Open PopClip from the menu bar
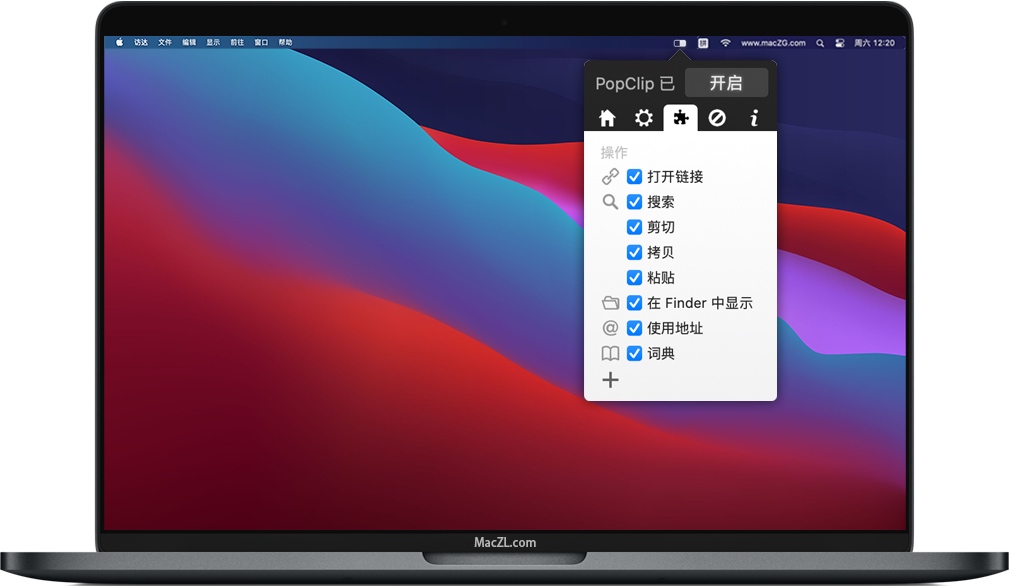The height and width of the screenshot is (586, 1009). tap(680, 43)
